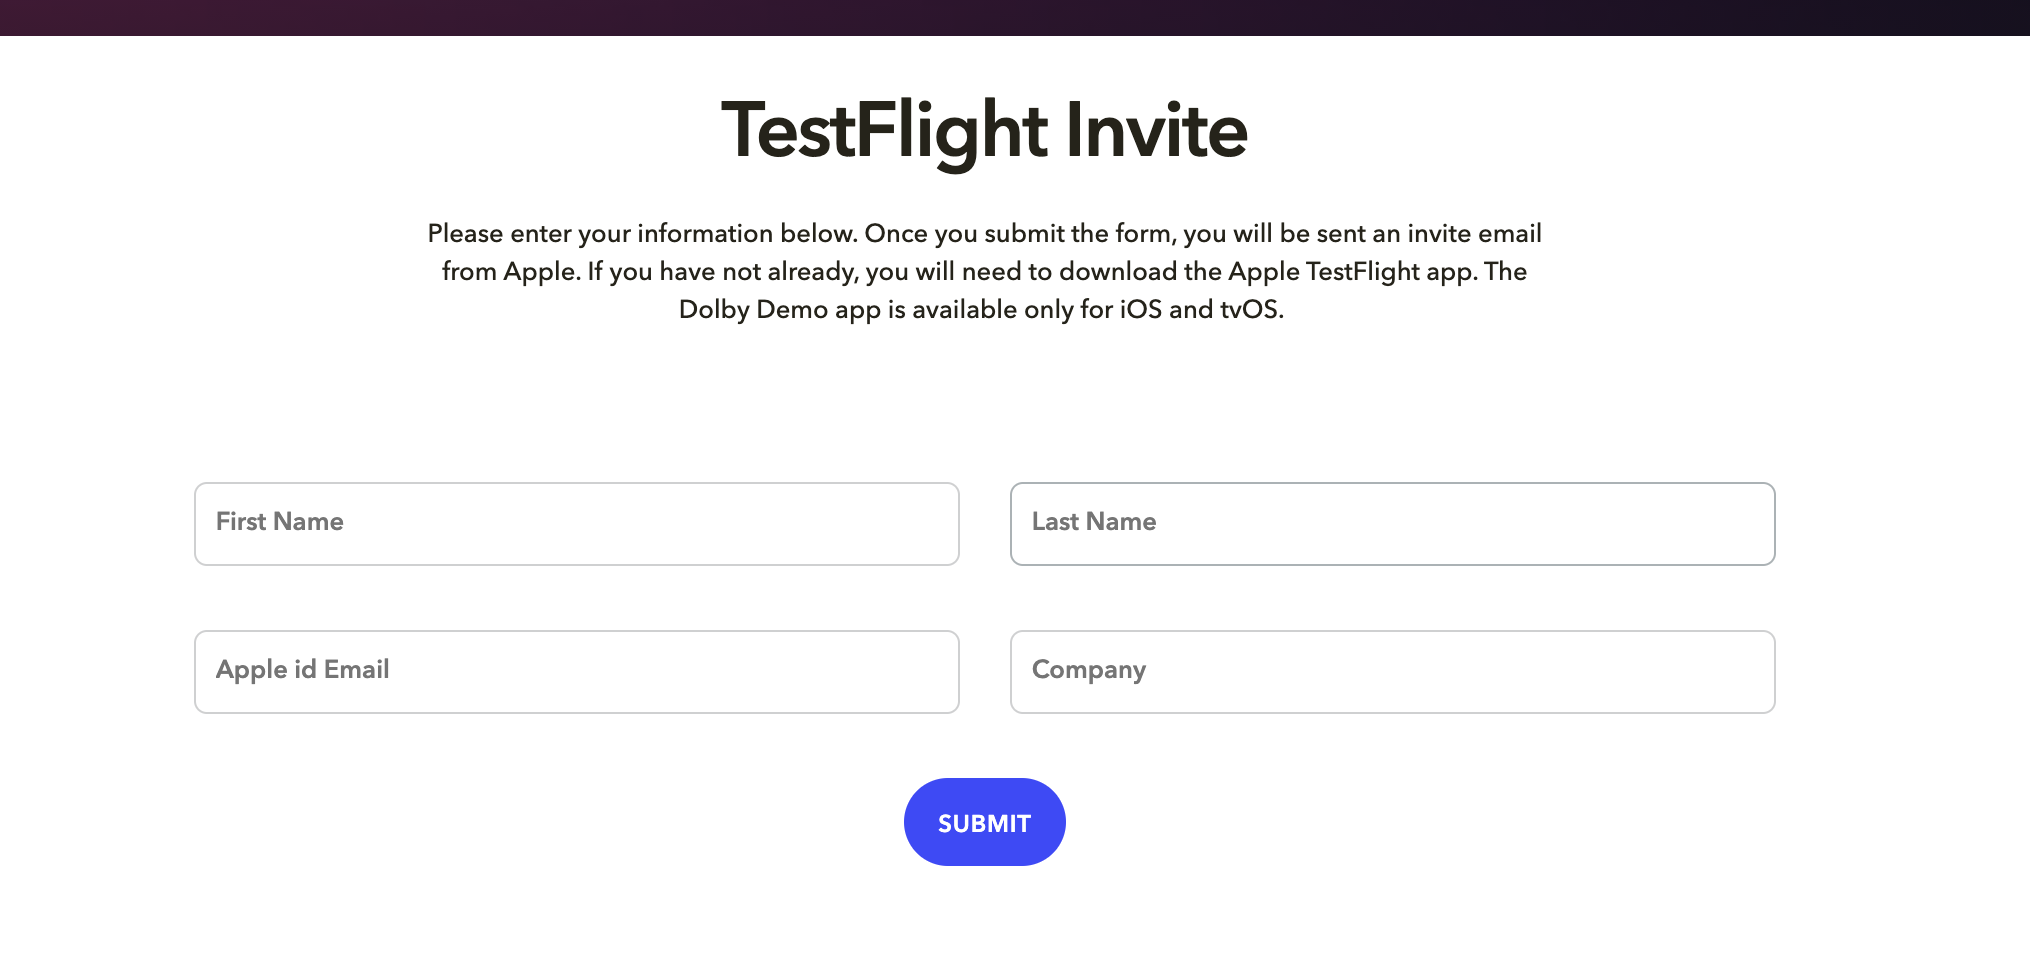Activate the Company input field
This screenshot has height=960, width=2030.
pos(1392,672)
